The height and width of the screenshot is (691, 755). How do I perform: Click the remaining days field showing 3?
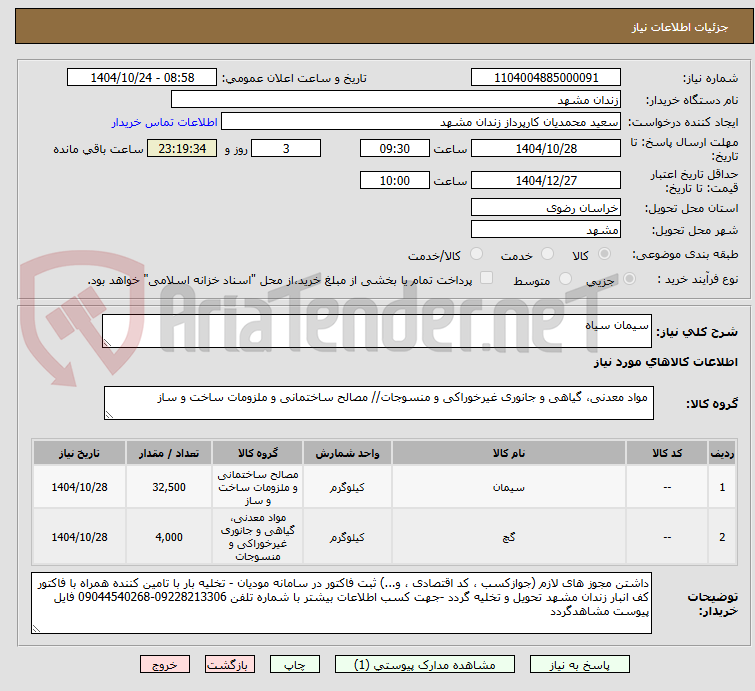(x=286, y=148)
